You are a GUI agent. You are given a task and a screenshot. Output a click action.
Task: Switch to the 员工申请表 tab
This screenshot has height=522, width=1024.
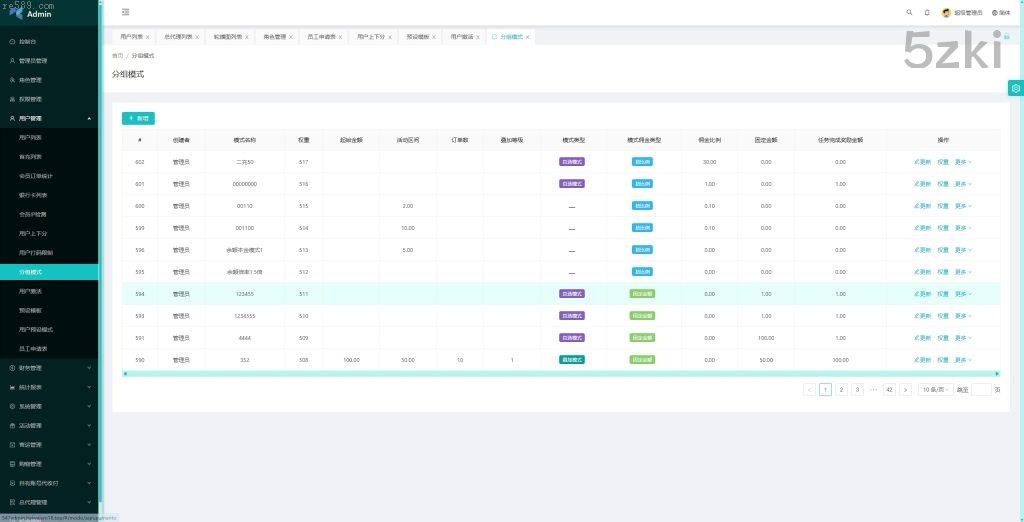pyautogui.click(x=321, y=37)
